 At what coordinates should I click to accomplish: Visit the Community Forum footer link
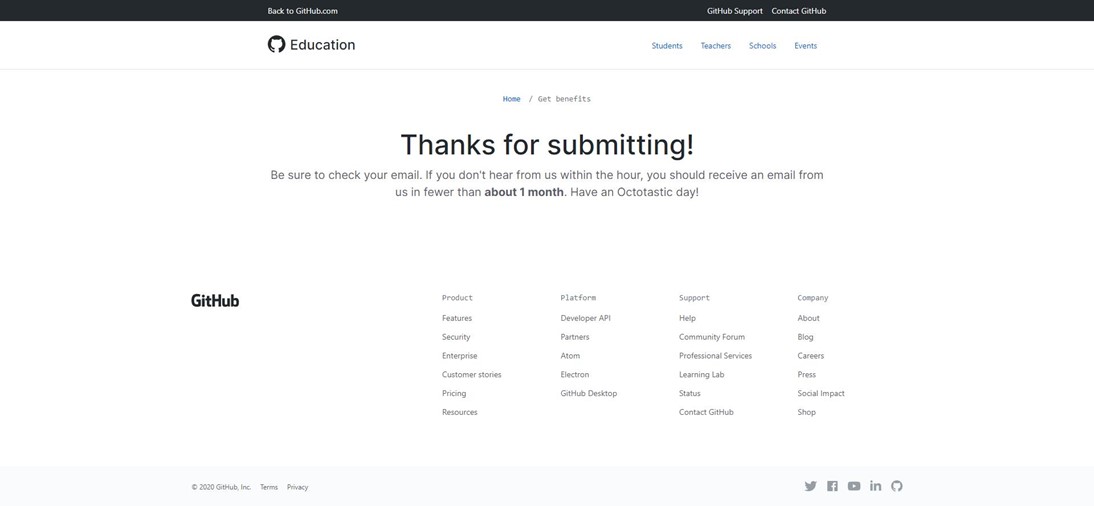(711, 337)
